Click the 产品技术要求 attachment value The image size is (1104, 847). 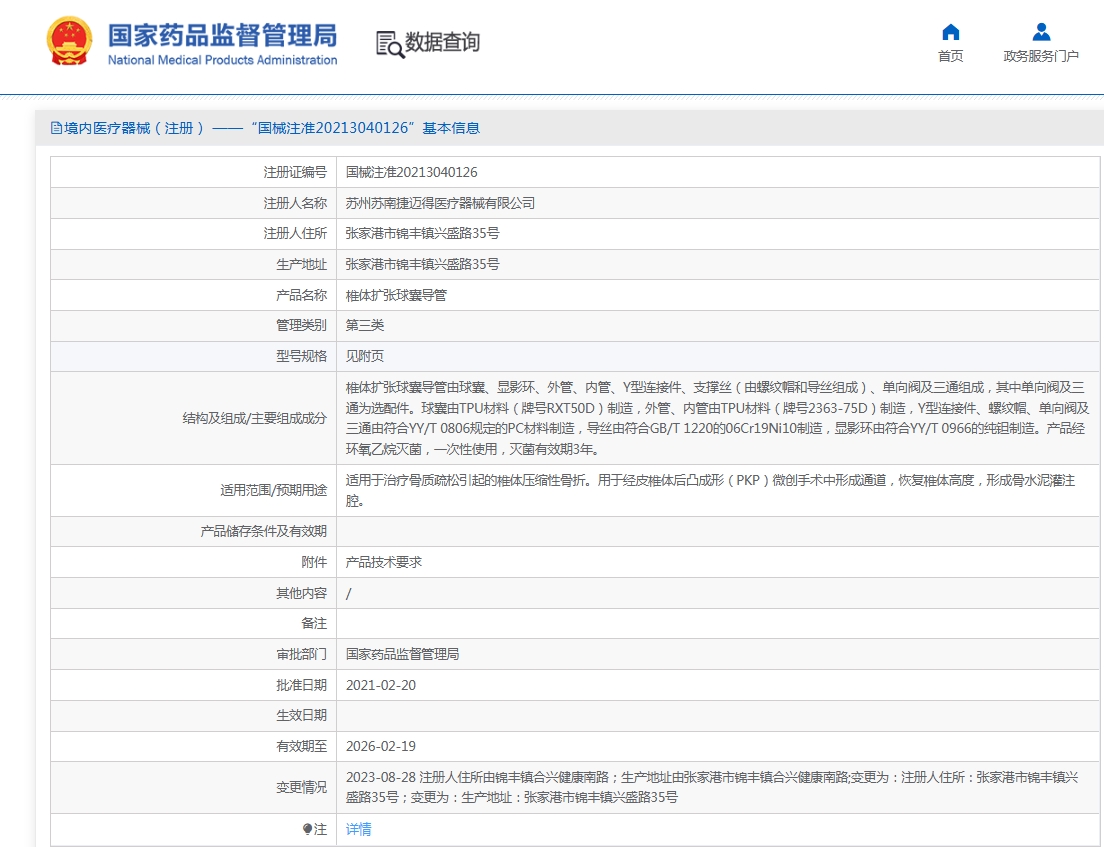pos(384,563)
